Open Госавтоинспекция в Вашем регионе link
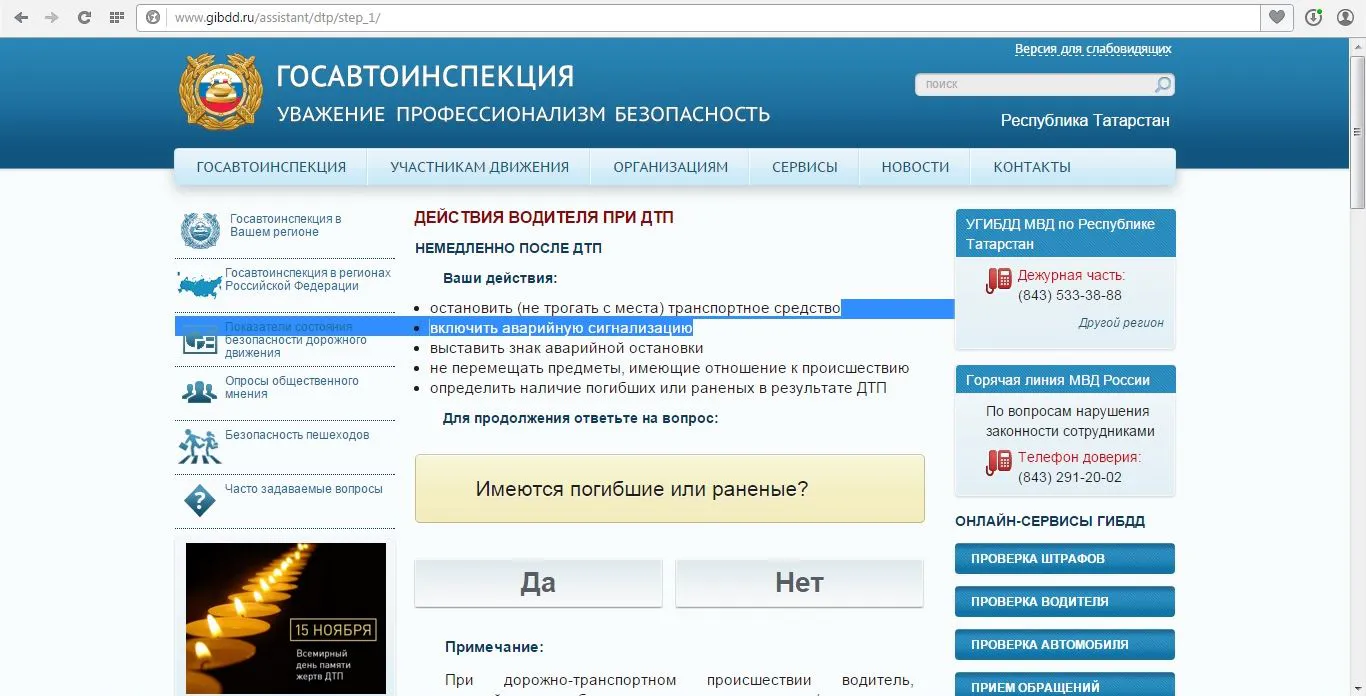The width and height of the screenshot is (1366, 696). point(285,225)
